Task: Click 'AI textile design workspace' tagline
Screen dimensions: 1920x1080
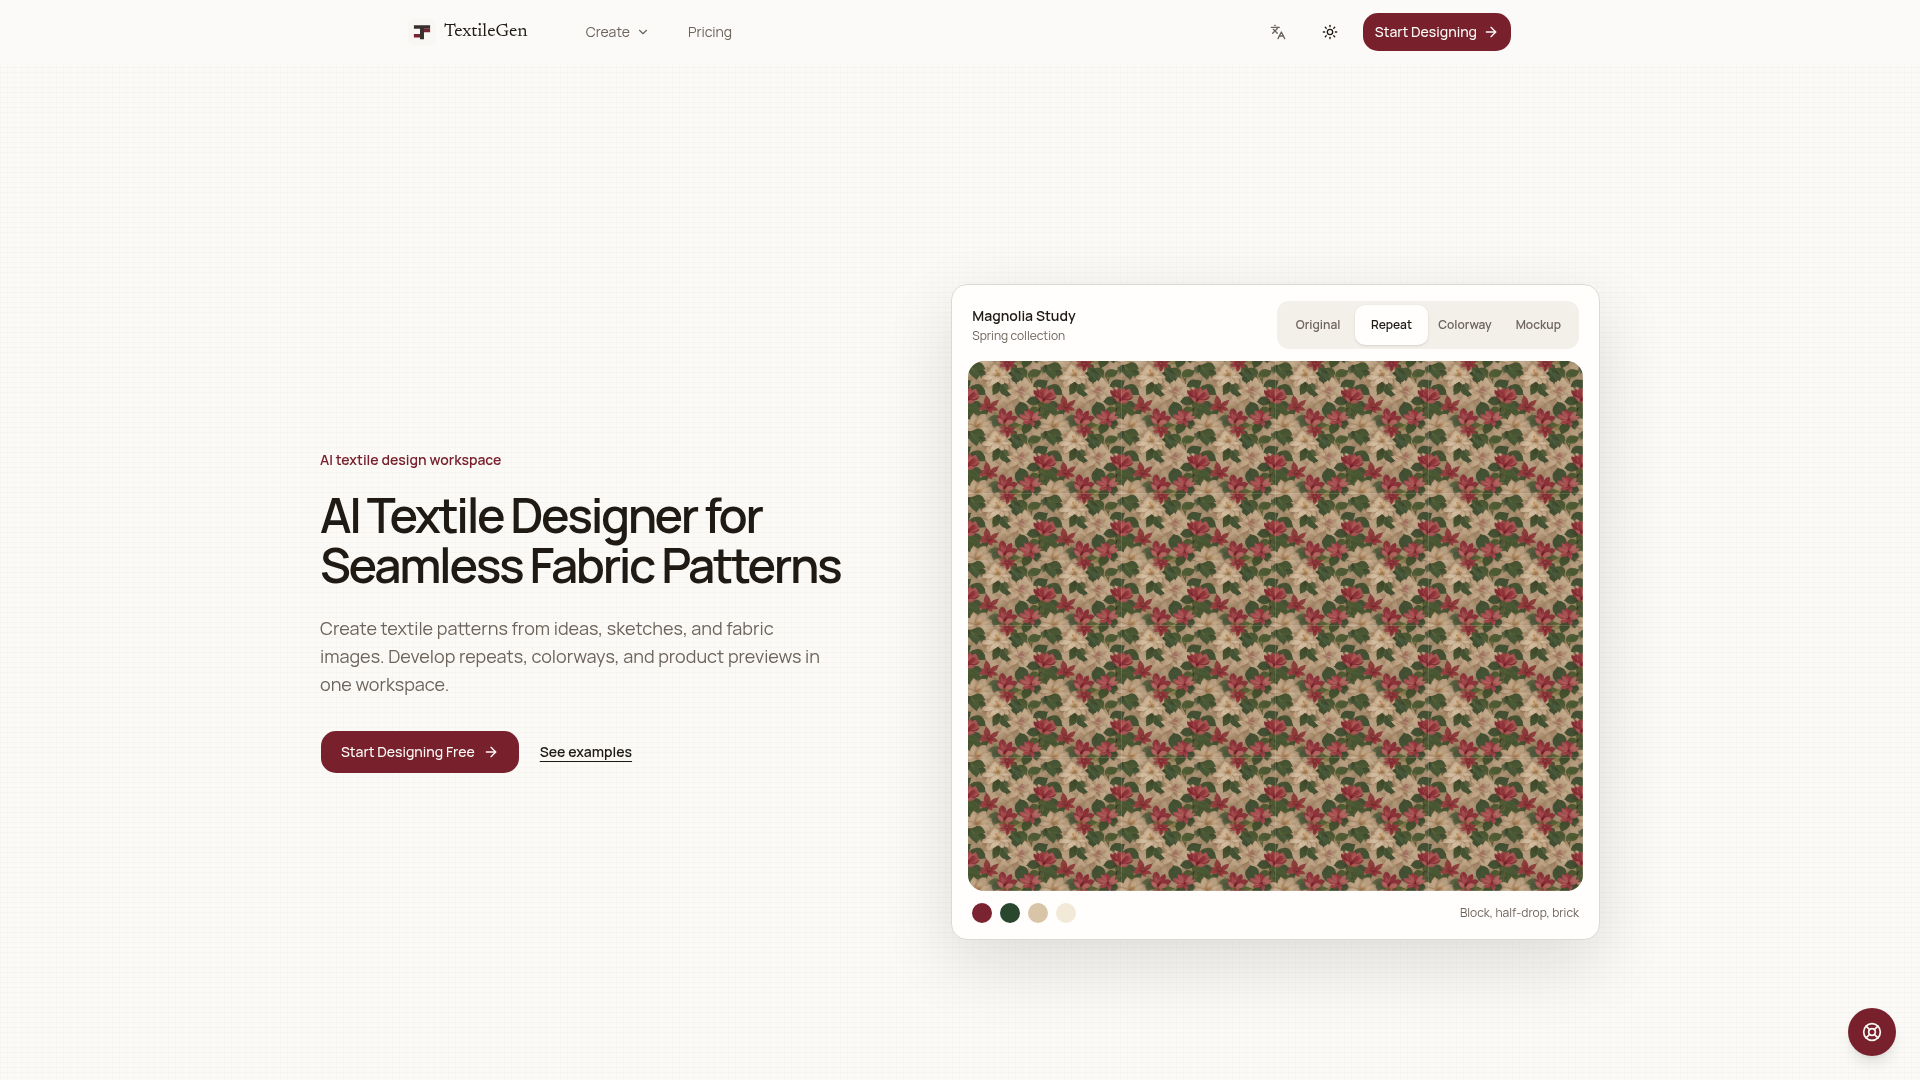Action: click(x=410, y=460)
